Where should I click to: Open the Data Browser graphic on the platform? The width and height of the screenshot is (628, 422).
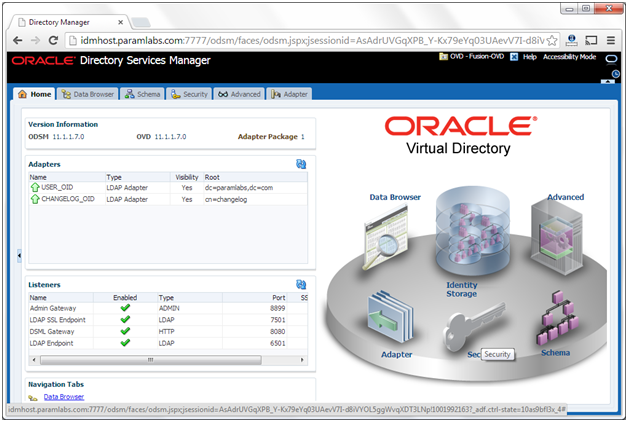pyautogui.click(x=386, y=238)
